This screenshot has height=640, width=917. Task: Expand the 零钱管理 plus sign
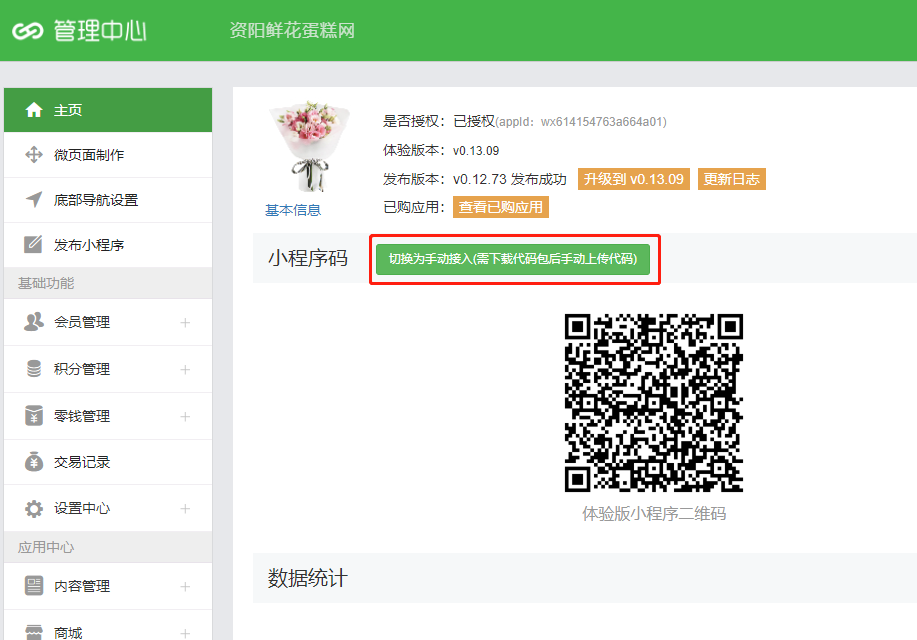(185, 416)
